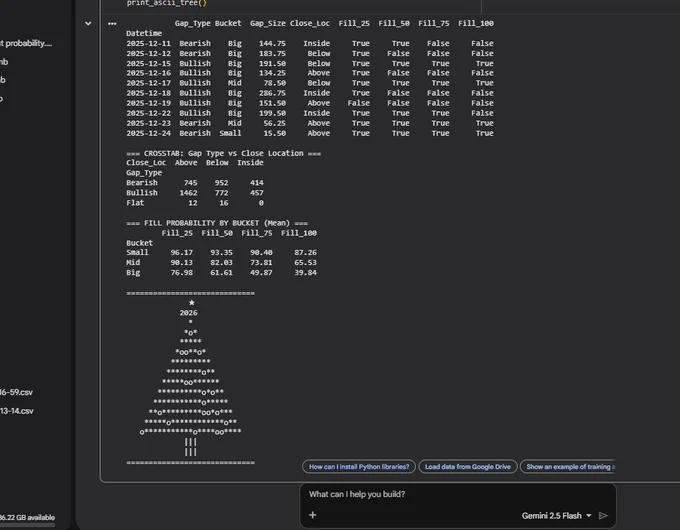Click the 'Close_Loc' column header
This screenshot has width=680, height=530.
click(x=310, y=23)
